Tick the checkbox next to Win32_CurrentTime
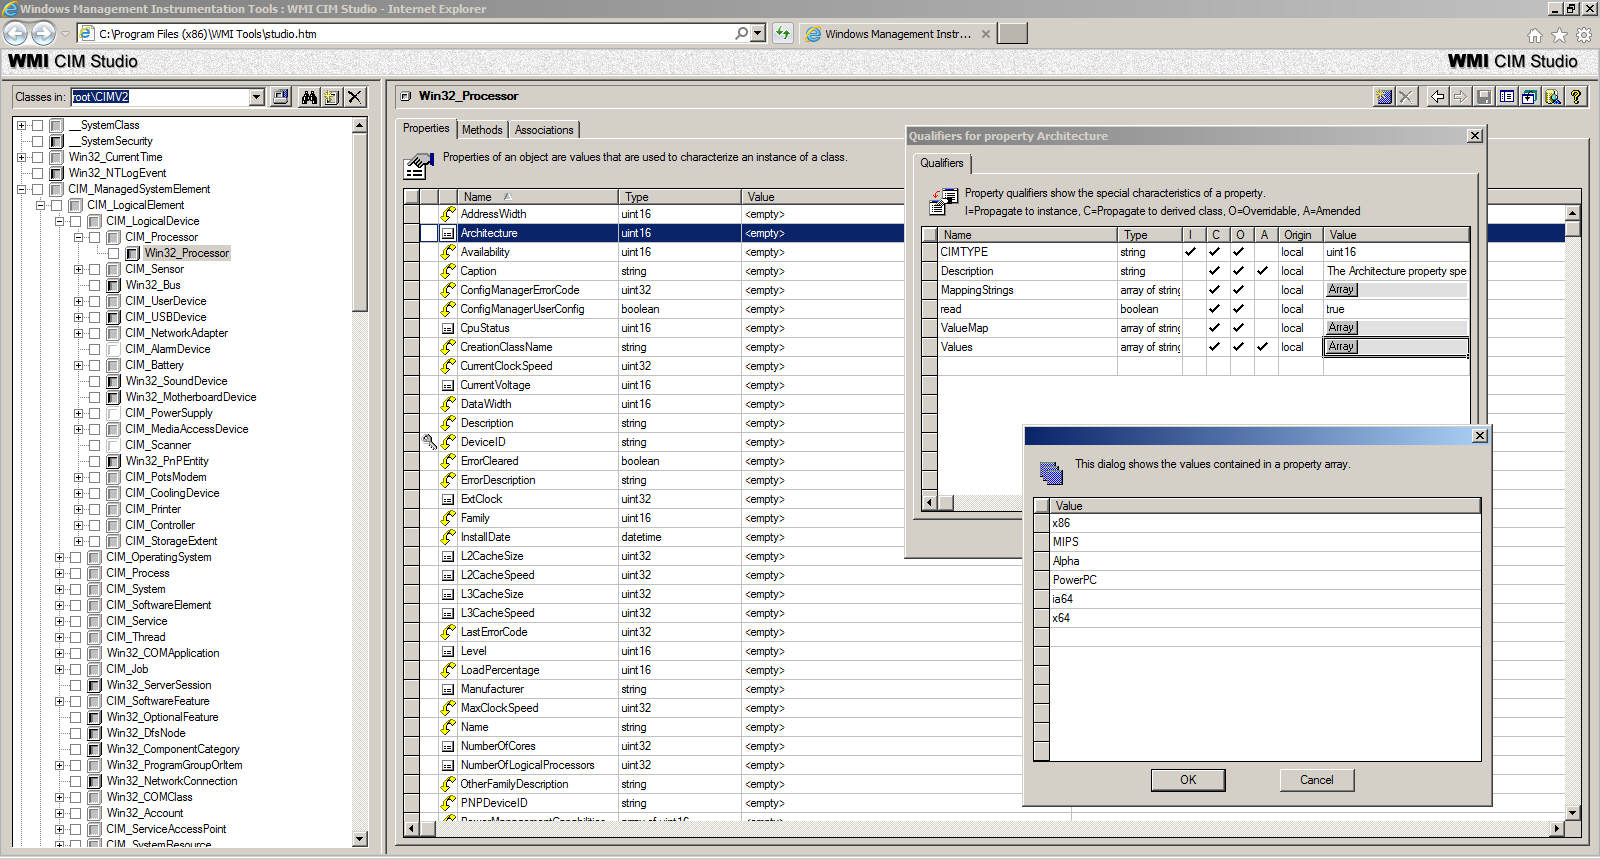The height and width of the screenshot is (860, 1600). pyautogui.click(x=38, y=157)
